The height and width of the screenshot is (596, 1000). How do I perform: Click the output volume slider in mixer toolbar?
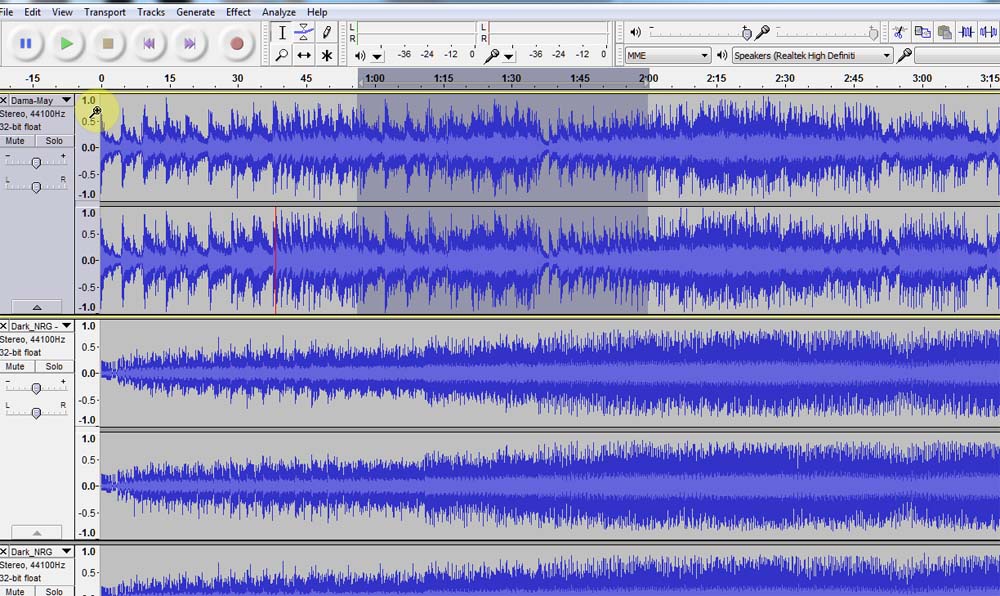(x=701, y=32)
